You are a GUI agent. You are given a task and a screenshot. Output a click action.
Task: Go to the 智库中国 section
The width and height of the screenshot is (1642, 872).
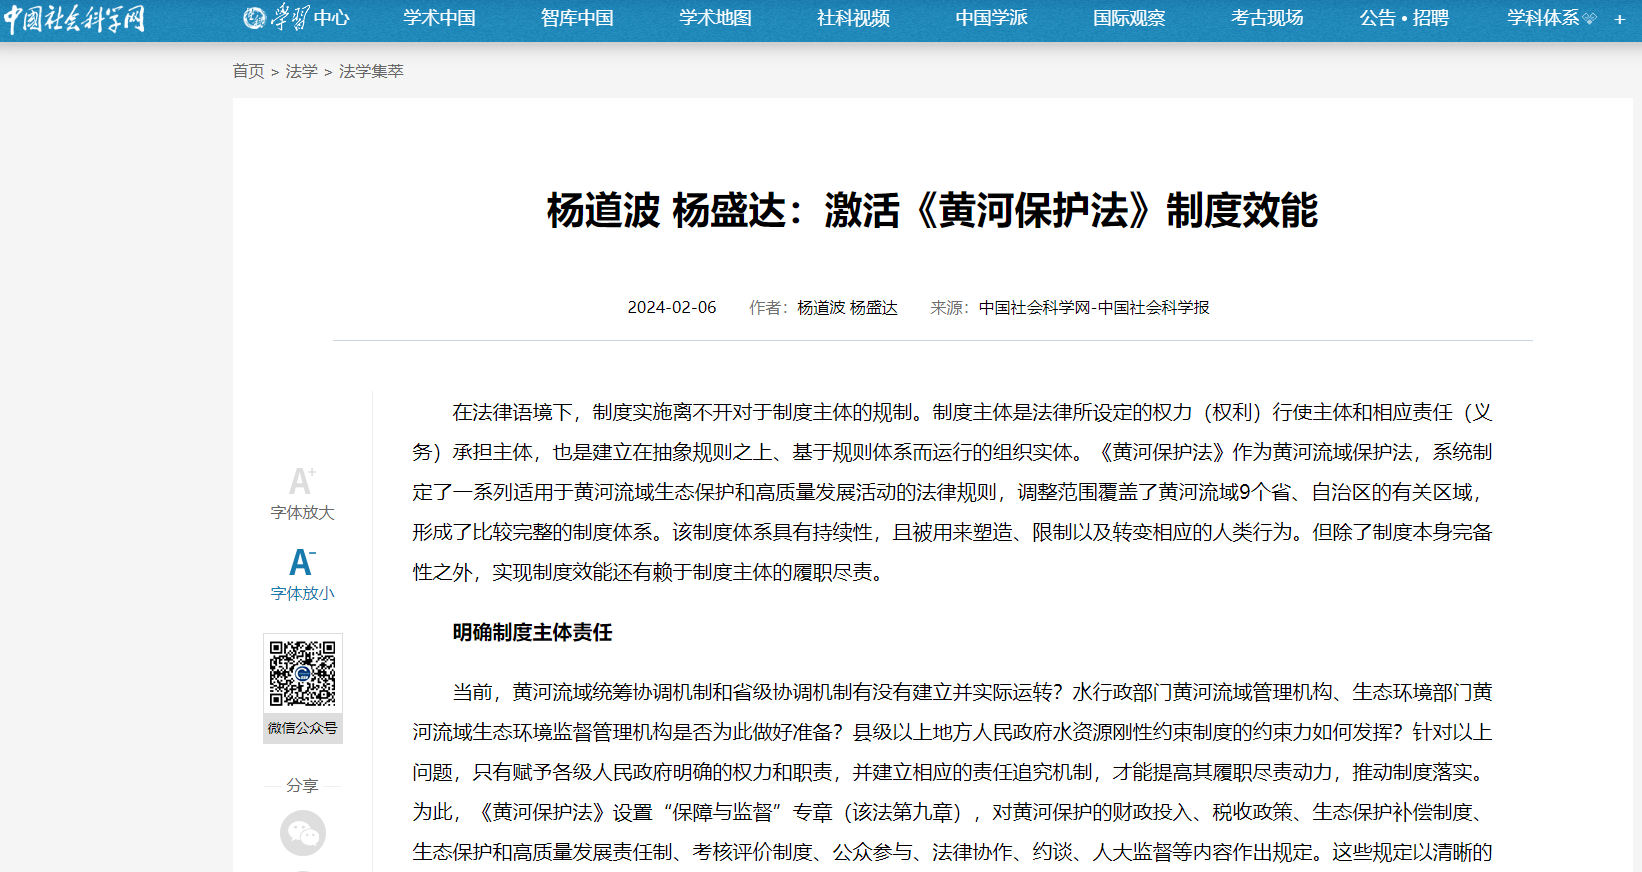point(577,18)
